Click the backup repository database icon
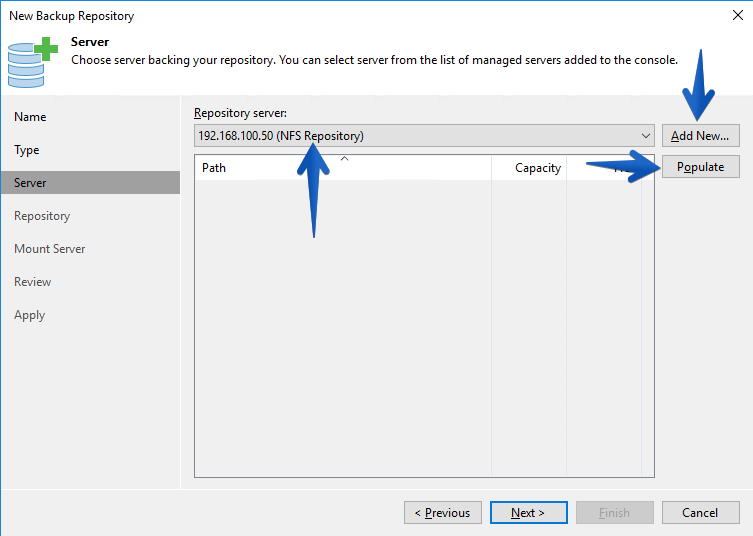 point(33,62)
